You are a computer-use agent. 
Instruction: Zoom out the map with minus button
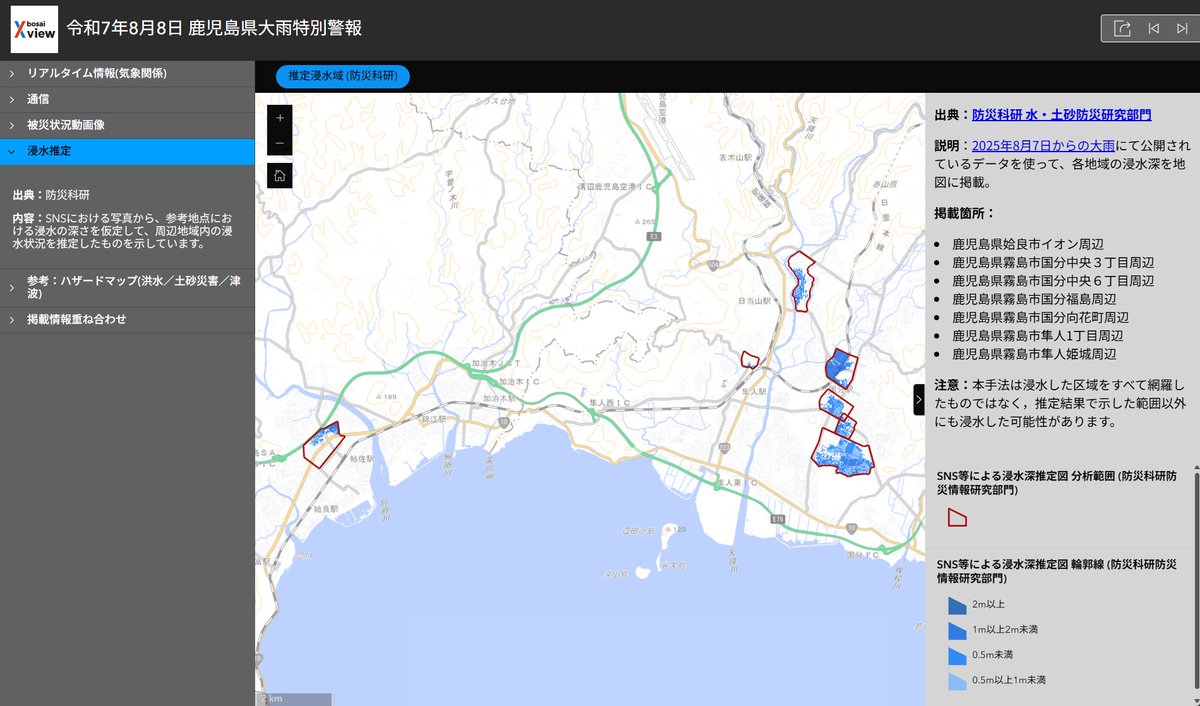point(280,143)
